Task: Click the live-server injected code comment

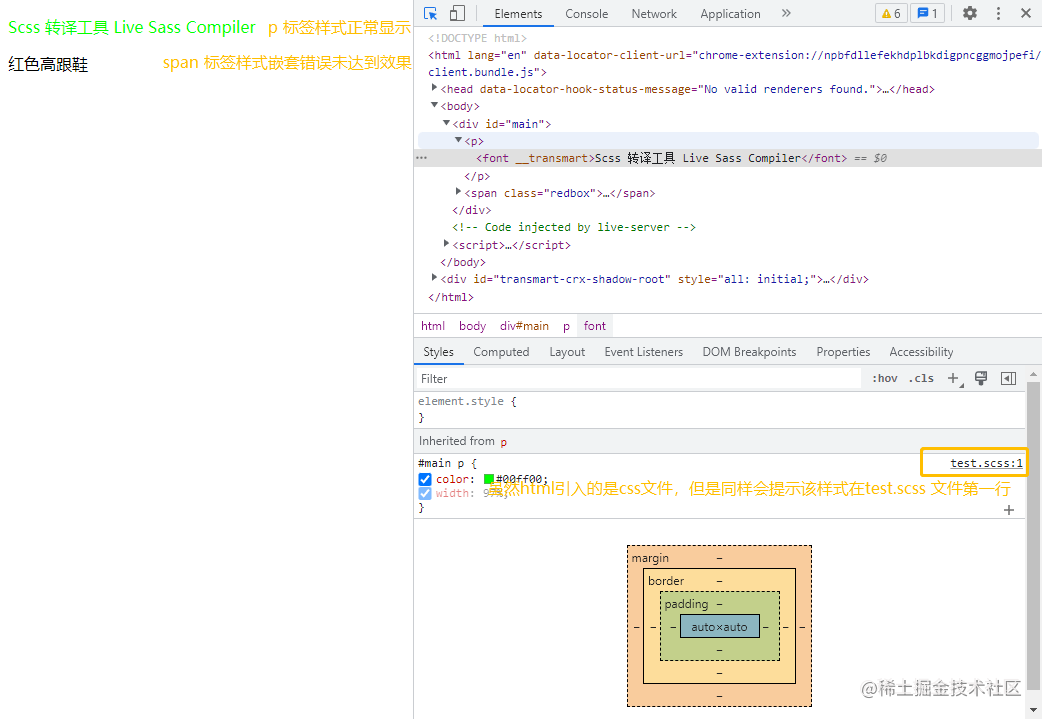Action: tap(573, 227)
